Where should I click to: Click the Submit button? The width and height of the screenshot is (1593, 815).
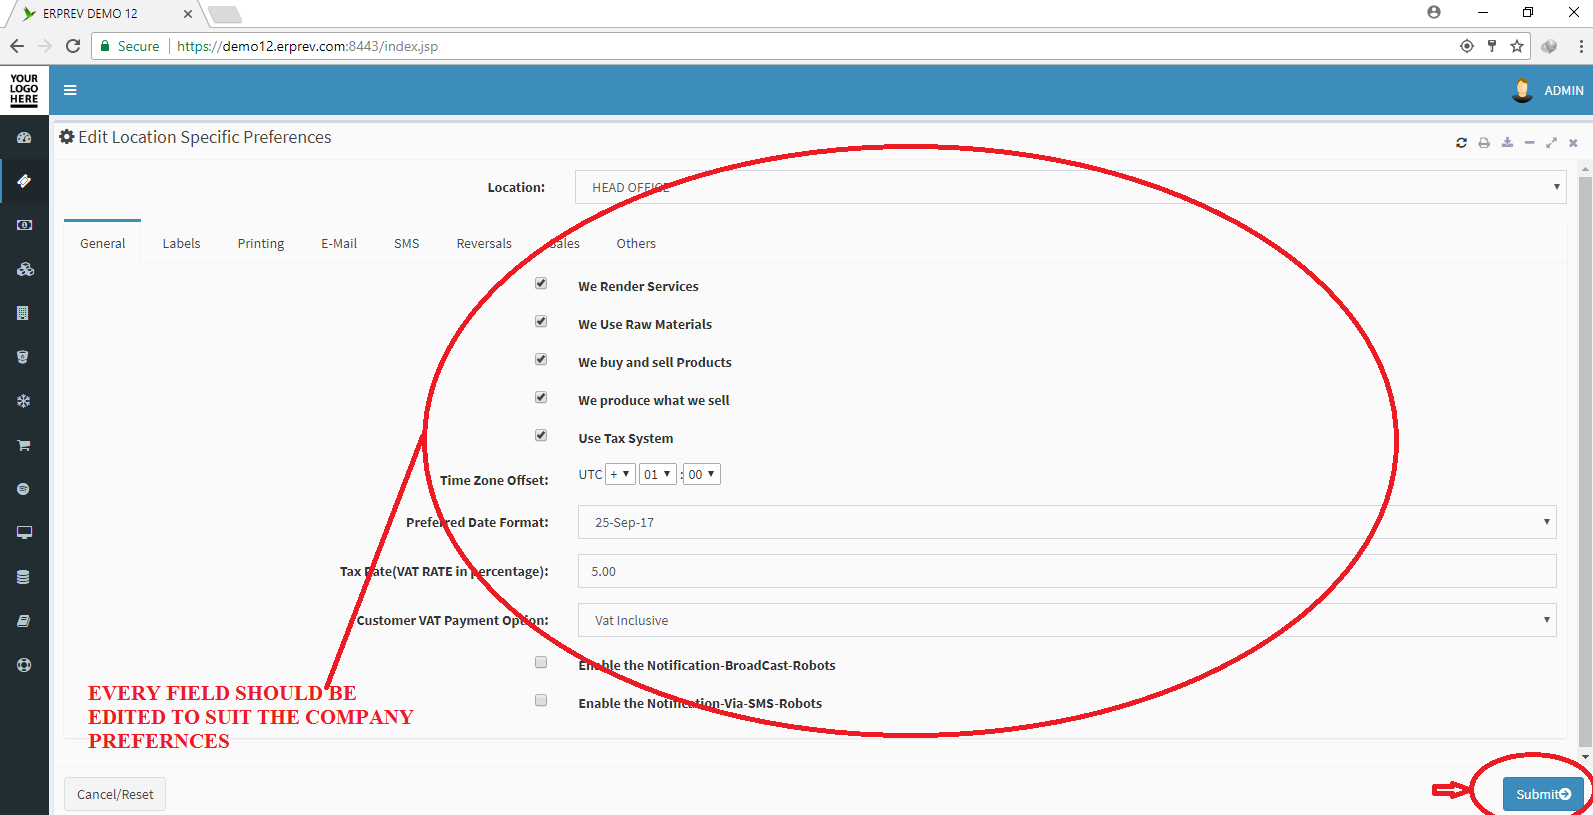coord(1543,794)
